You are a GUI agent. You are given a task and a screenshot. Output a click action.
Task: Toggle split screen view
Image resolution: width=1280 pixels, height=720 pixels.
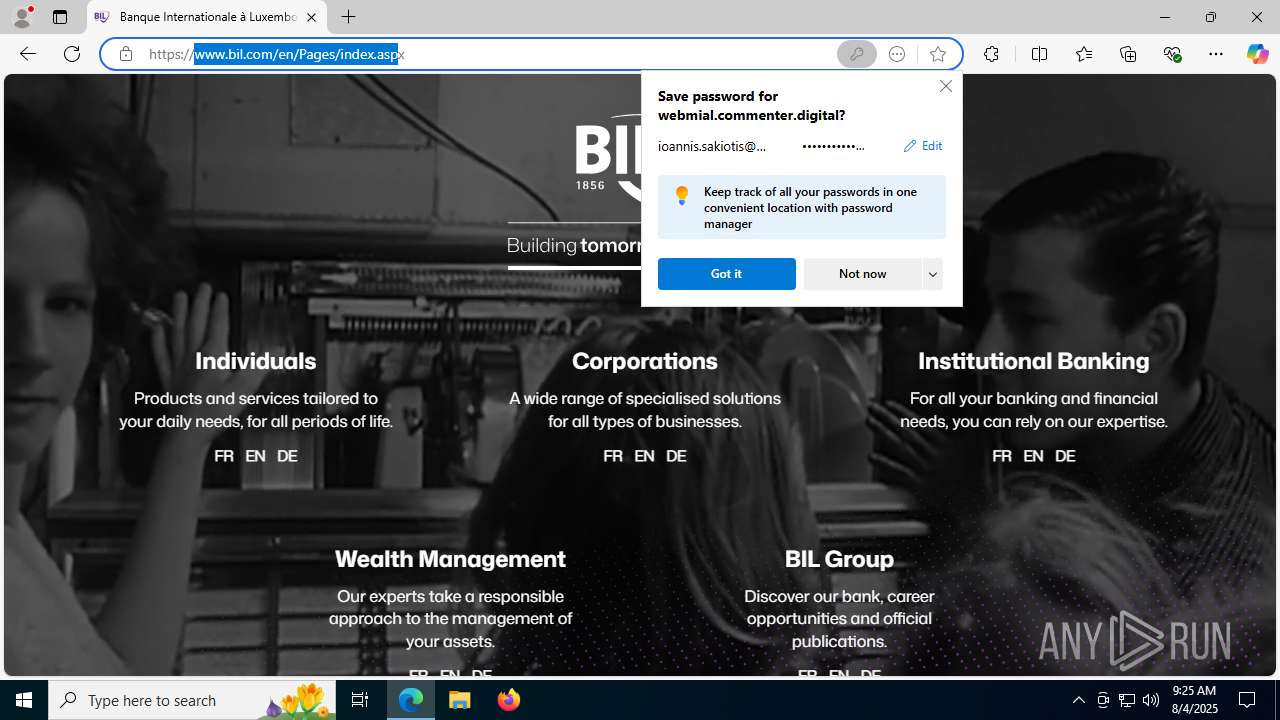point(1039,54)
